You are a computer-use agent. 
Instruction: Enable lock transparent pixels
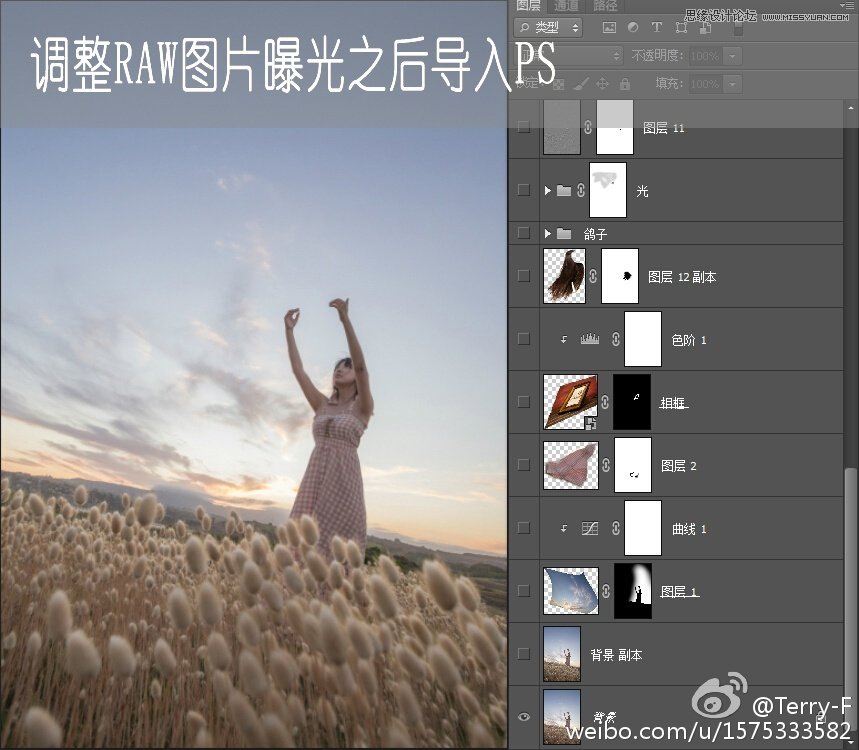(x=558, y=84)
